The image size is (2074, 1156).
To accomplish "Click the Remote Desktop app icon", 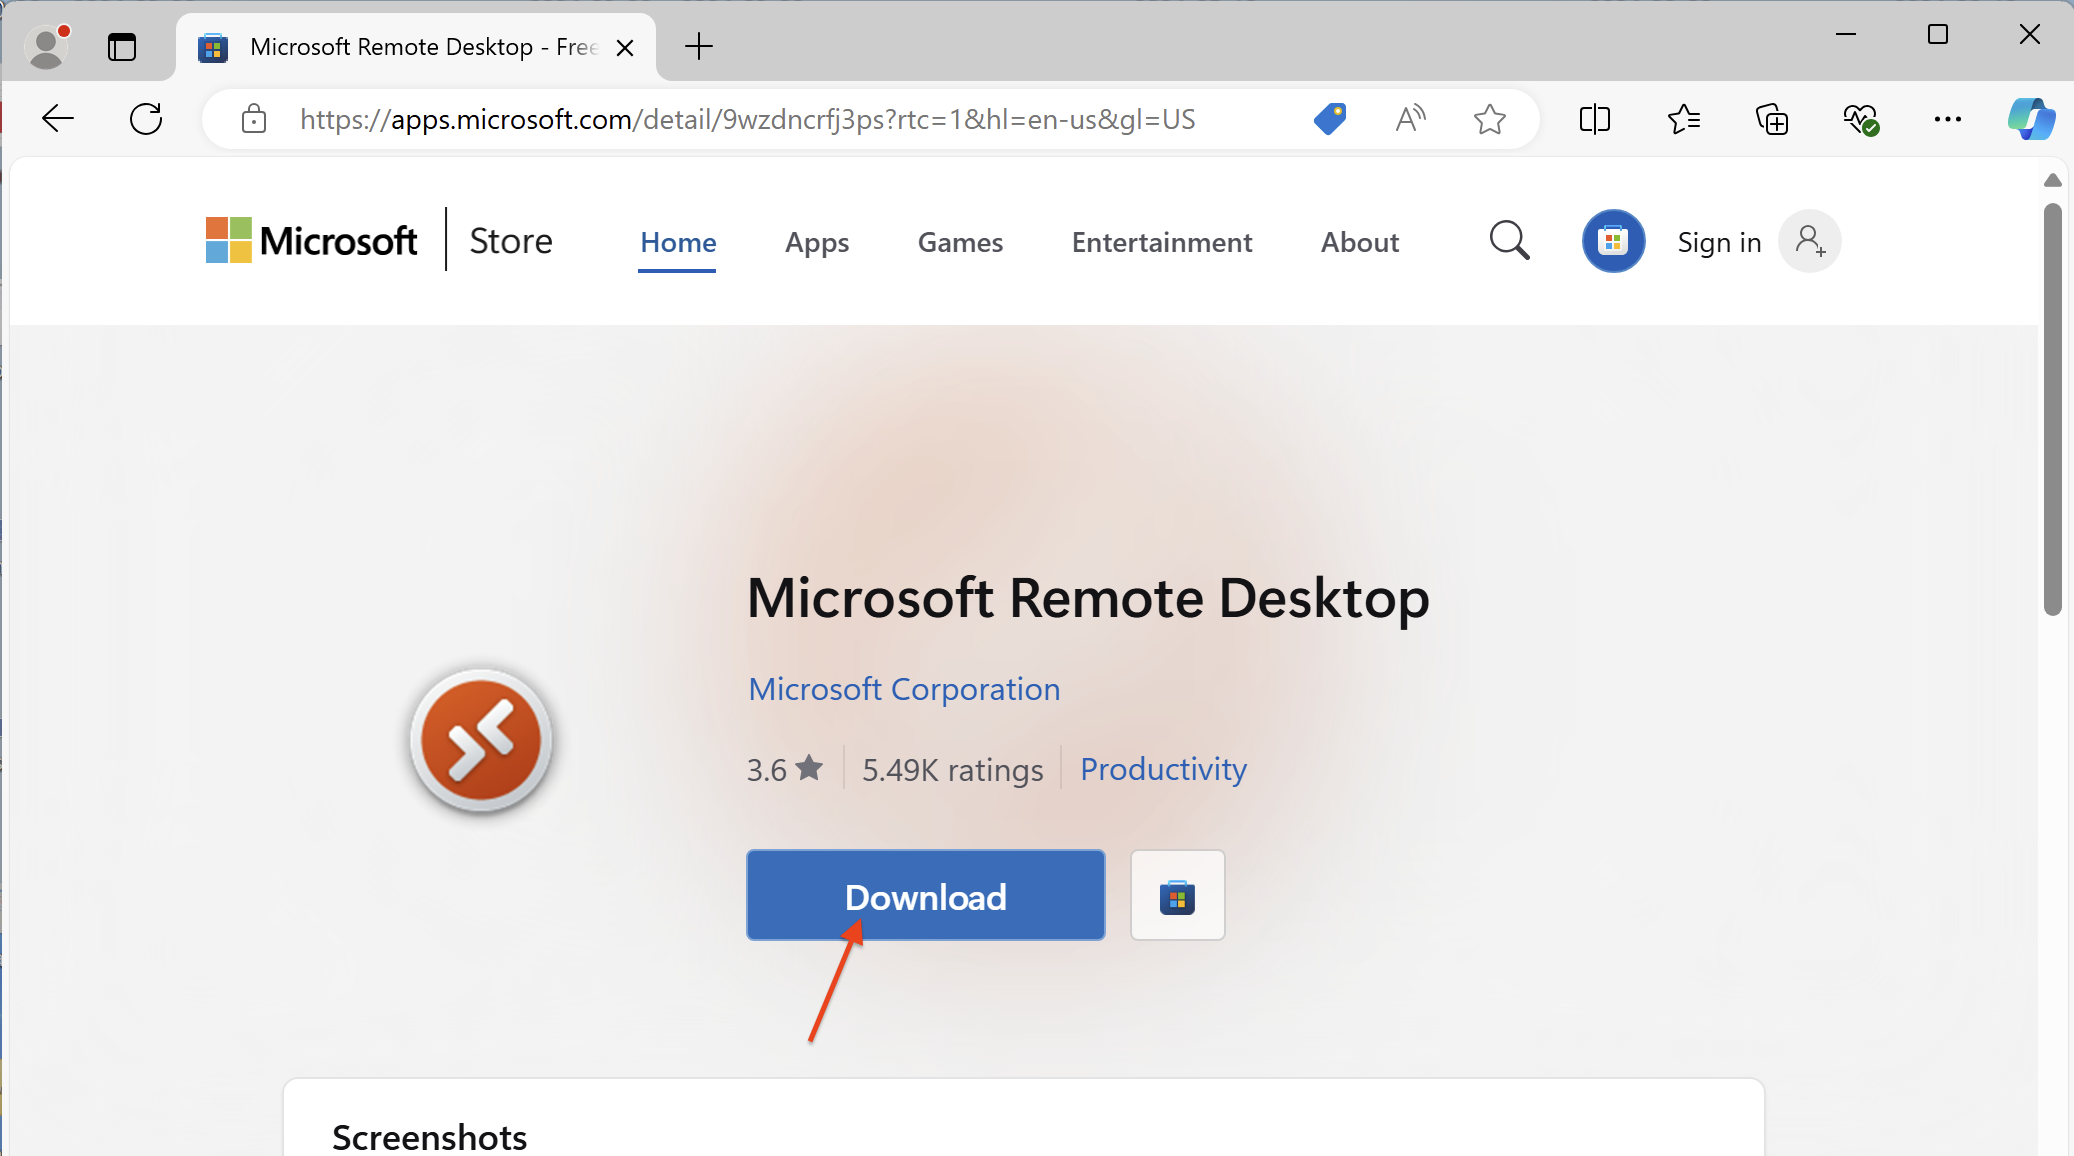I will 481,741.
